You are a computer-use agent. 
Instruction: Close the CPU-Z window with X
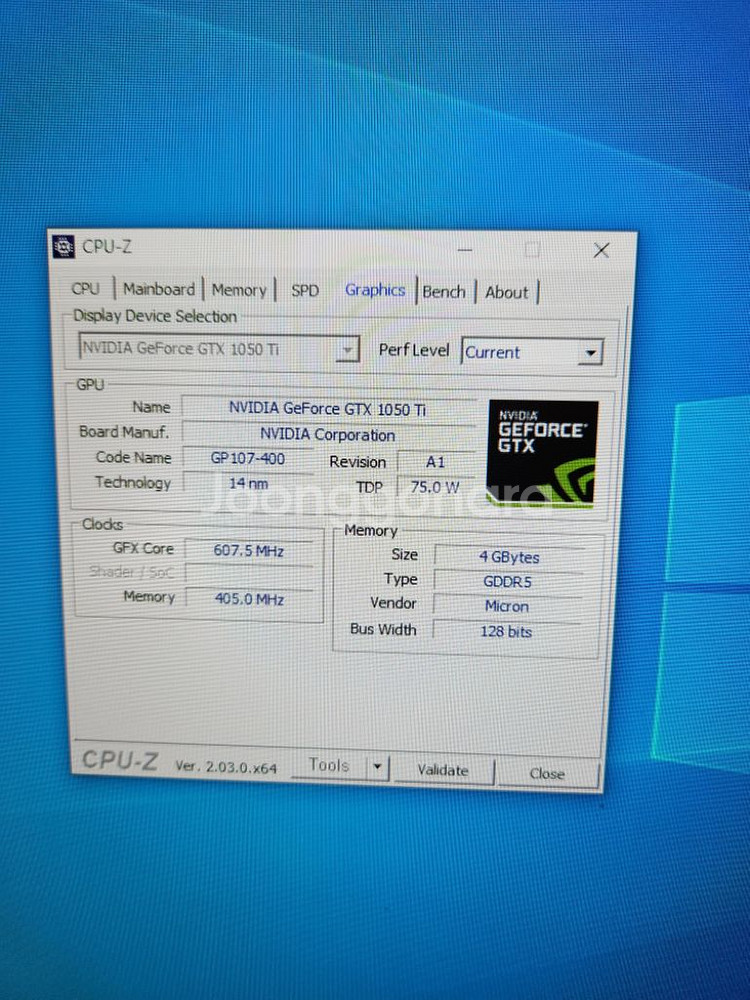(x=601, y=250)
